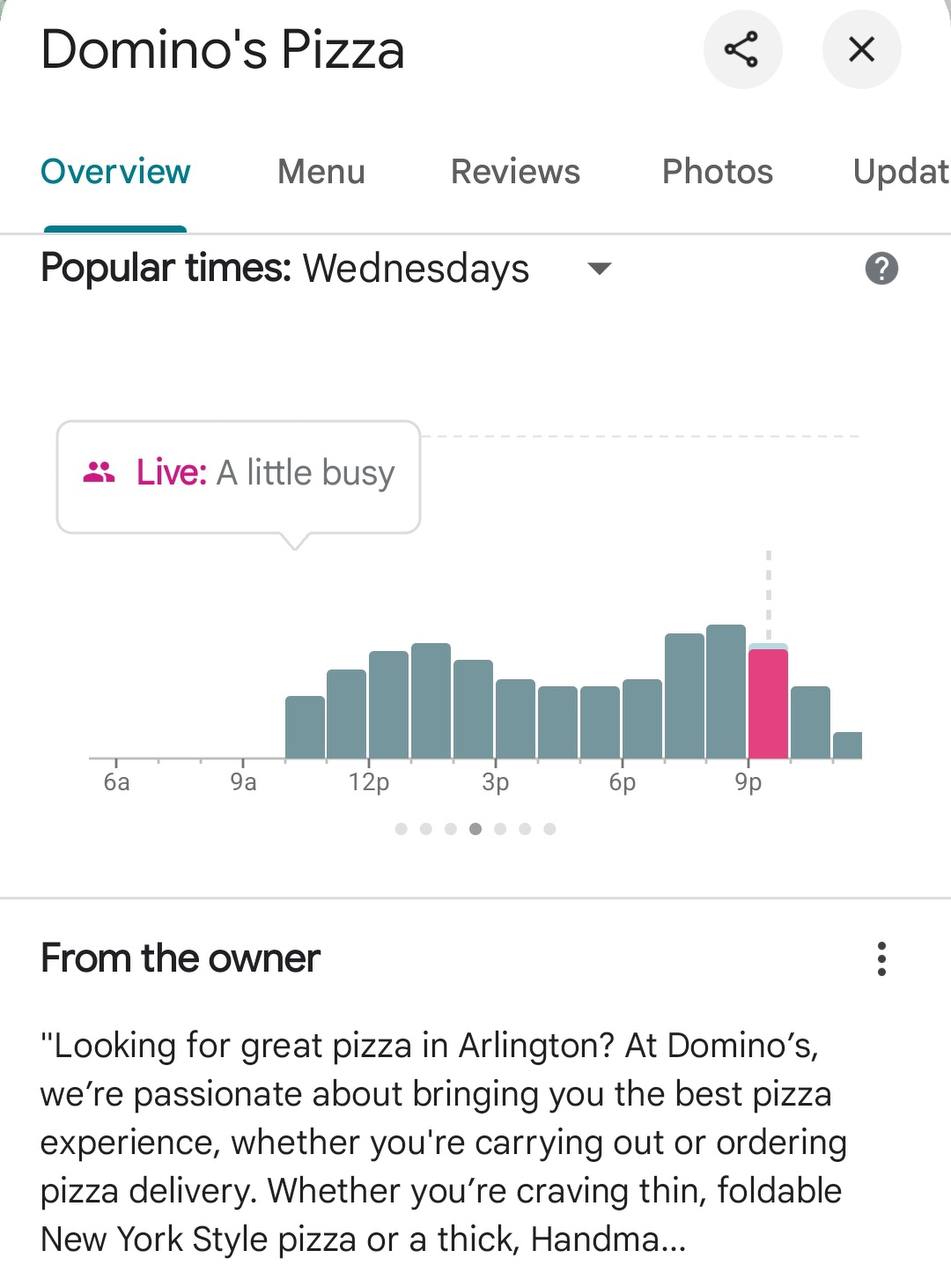This screenshot has height=1280, width=951.
Task: Tap the tallest bar before 9p
Action: point(726,692)
